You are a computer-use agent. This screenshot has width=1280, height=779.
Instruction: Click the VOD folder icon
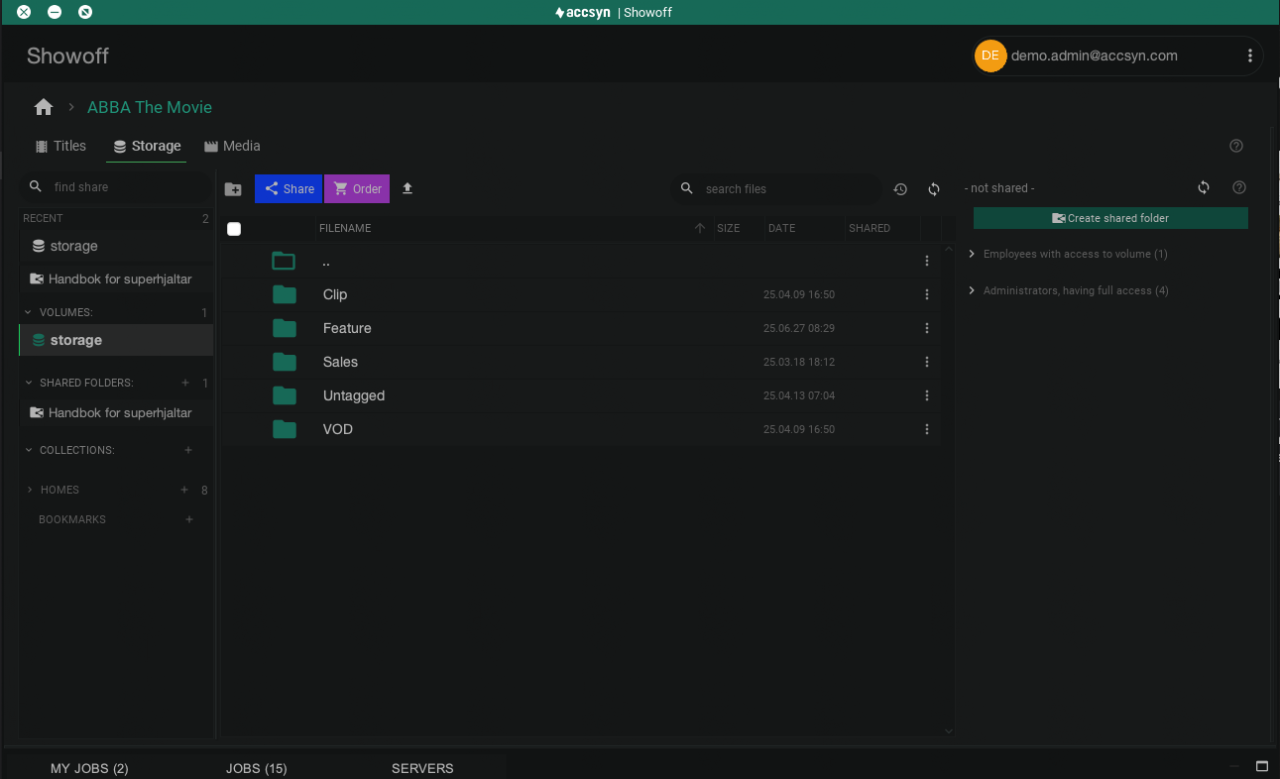click(284, 429)
